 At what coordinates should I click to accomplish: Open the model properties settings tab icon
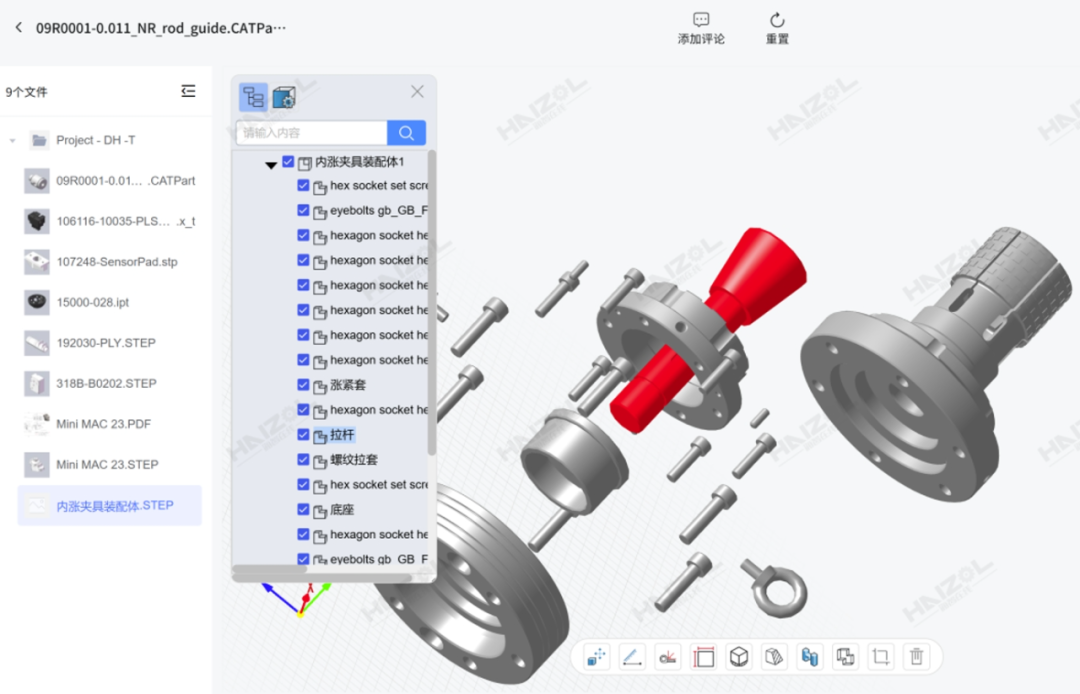click(x=284, y=97)
